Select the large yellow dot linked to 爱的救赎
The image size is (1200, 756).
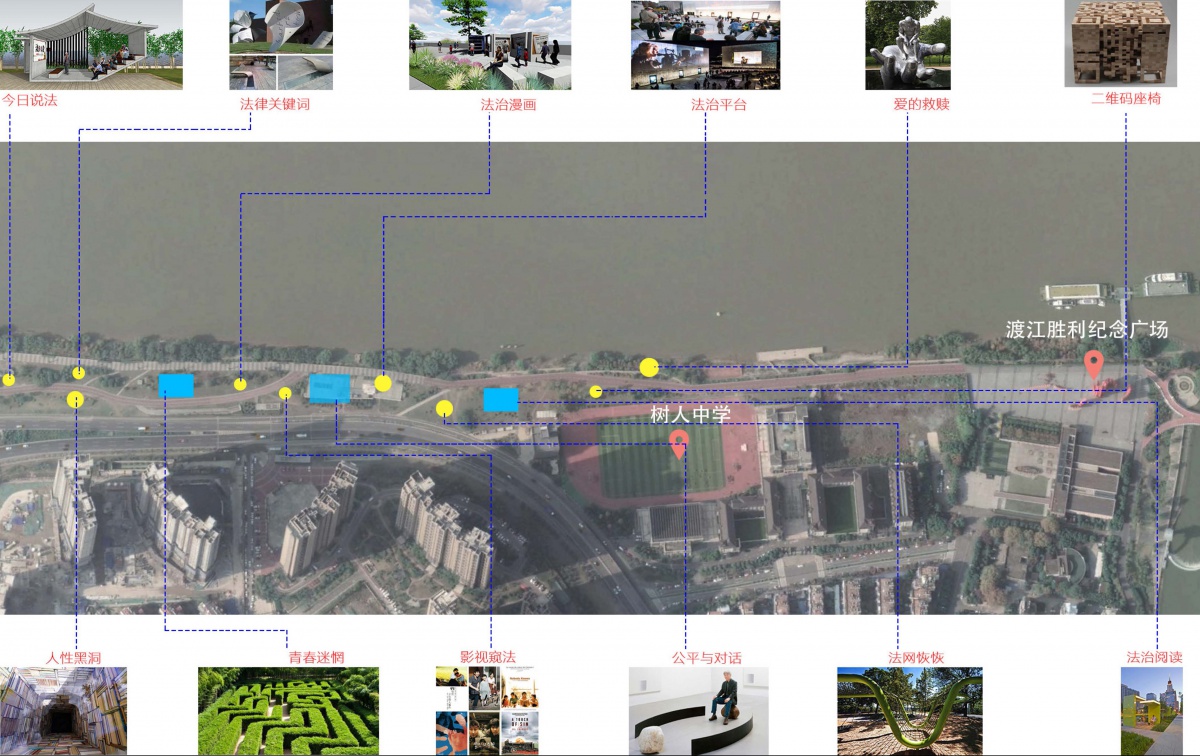[649, 367]
